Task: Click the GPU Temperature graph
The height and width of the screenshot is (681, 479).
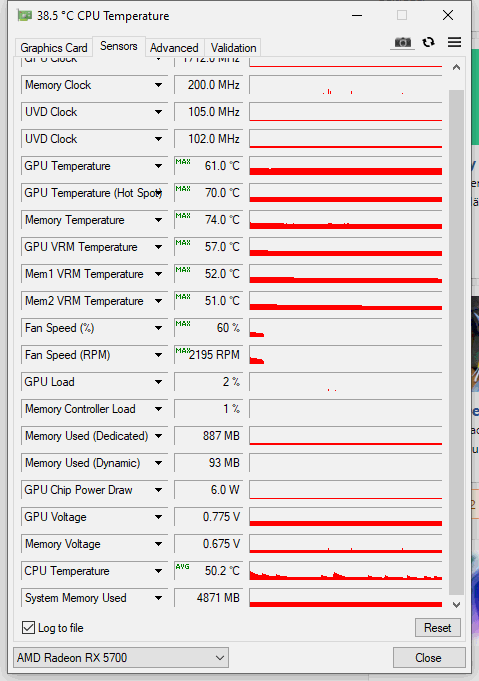Action: [346, 166]
